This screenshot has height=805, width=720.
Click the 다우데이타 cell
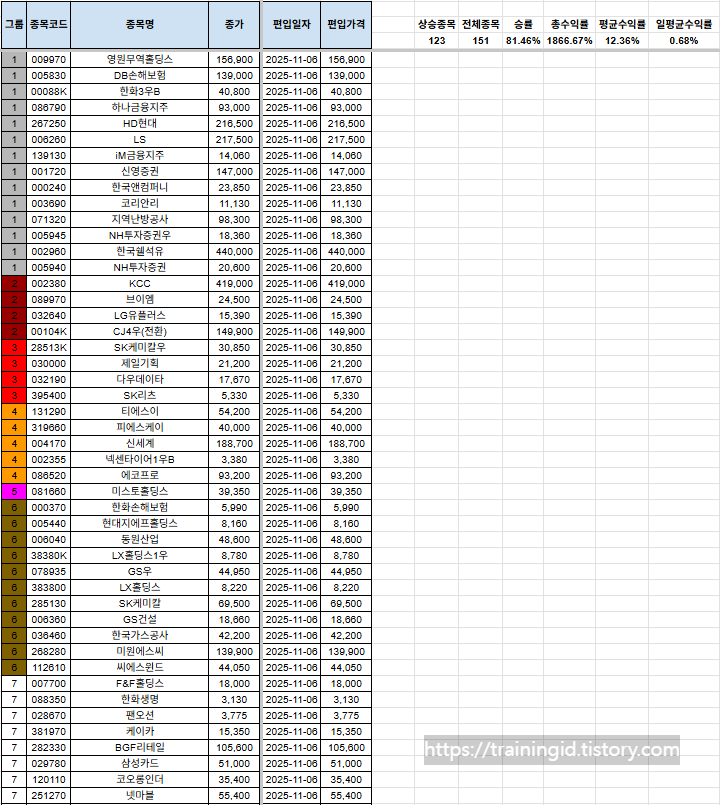[140, 379]
